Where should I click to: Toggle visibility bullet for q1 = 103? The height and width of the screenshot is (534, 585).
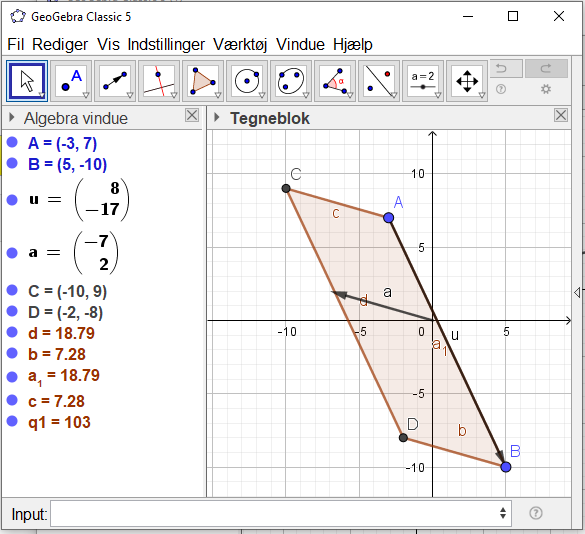12,421
